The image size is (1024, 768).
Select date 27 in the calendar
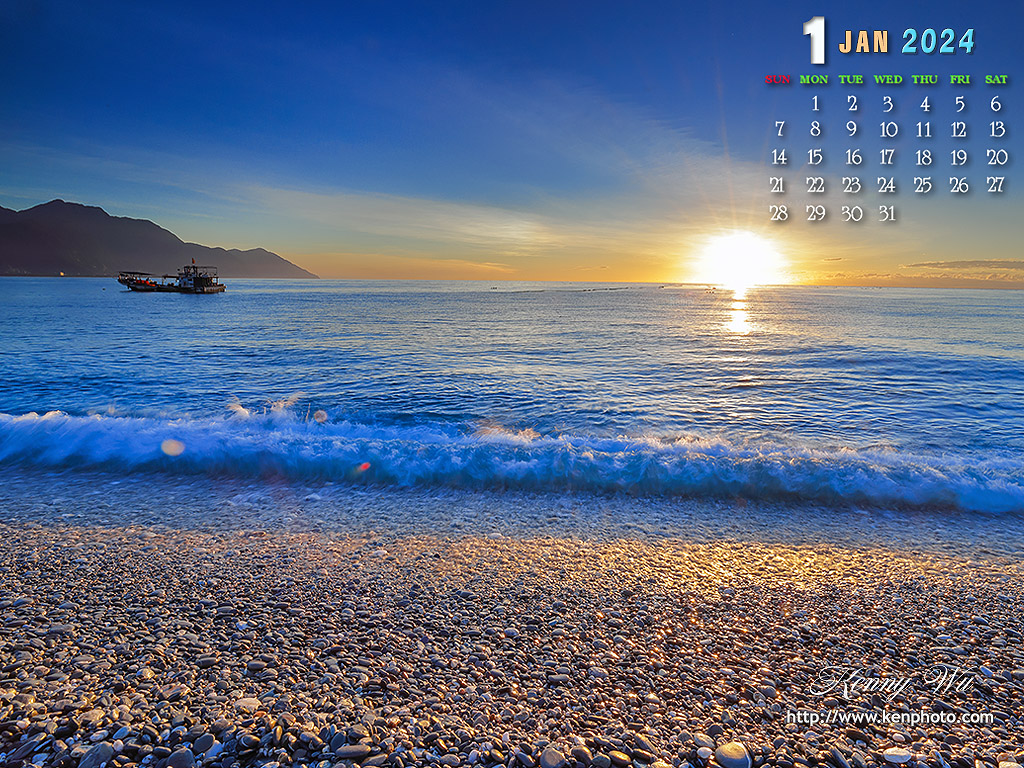click(995, 184)
